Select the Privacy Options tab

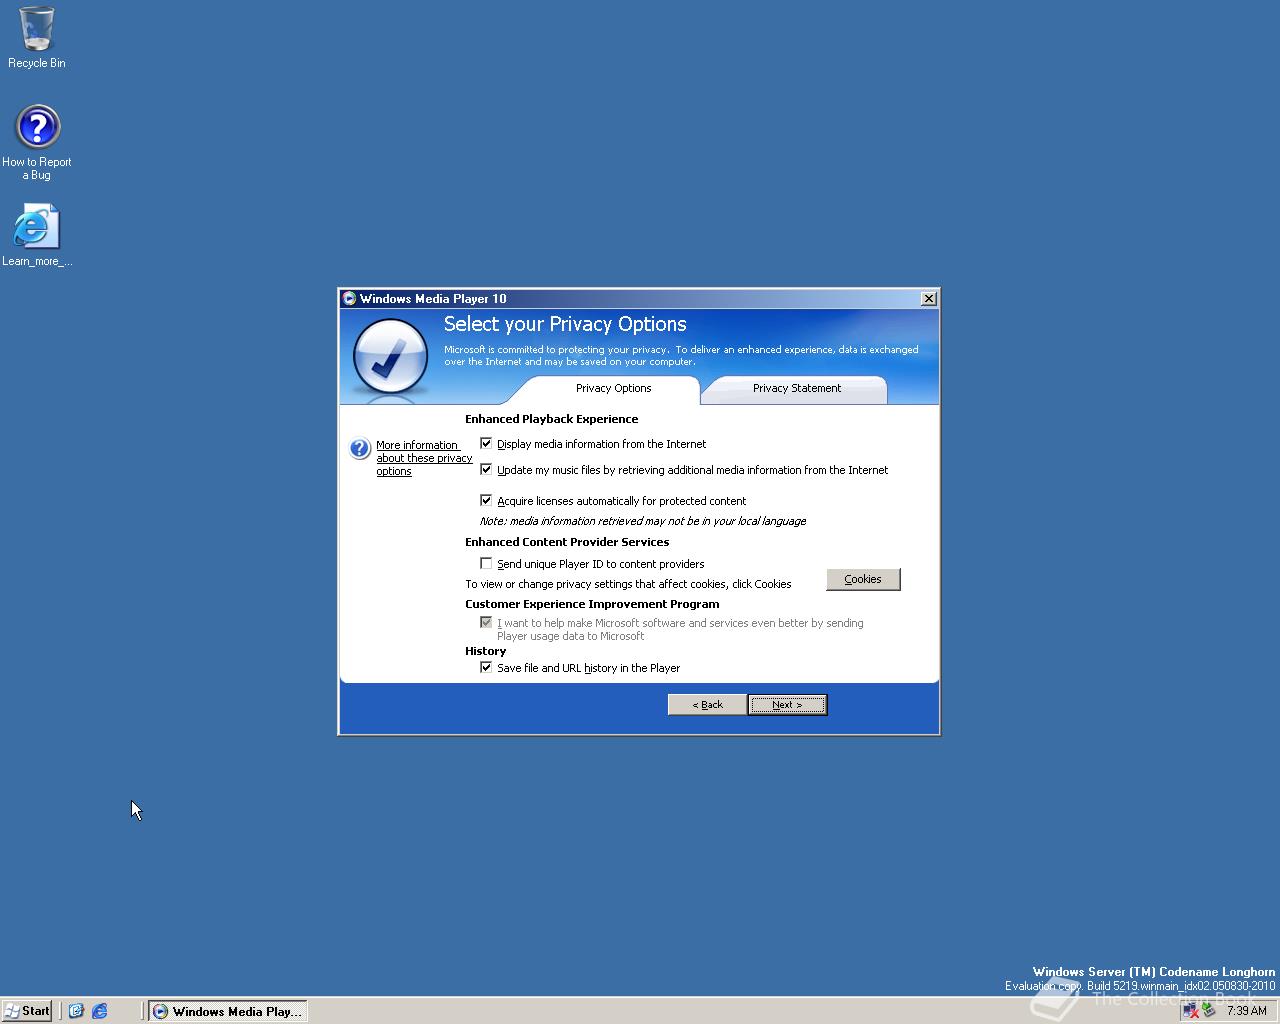pyautogui.click(x=613, y=389)
